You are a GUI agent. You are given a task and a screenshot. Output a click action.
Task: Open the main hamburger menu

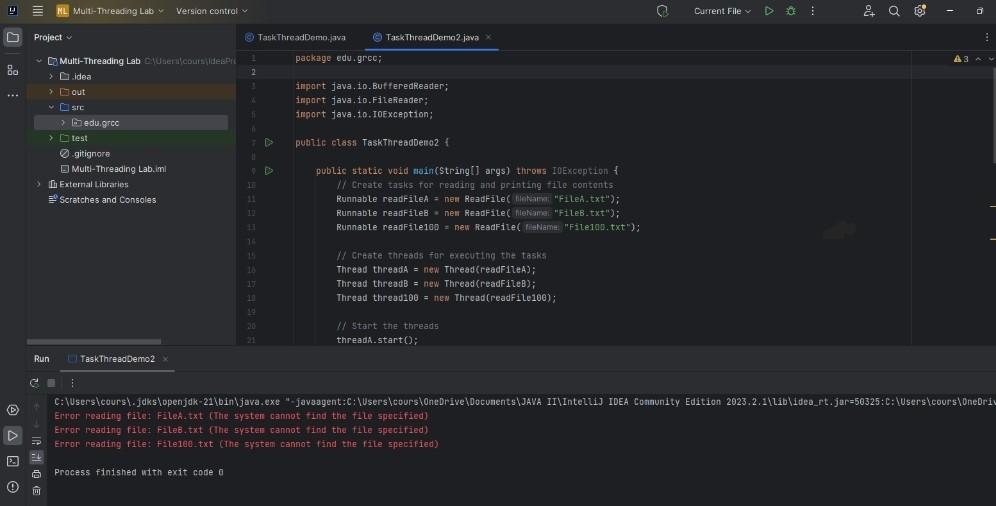coord(37,11)
